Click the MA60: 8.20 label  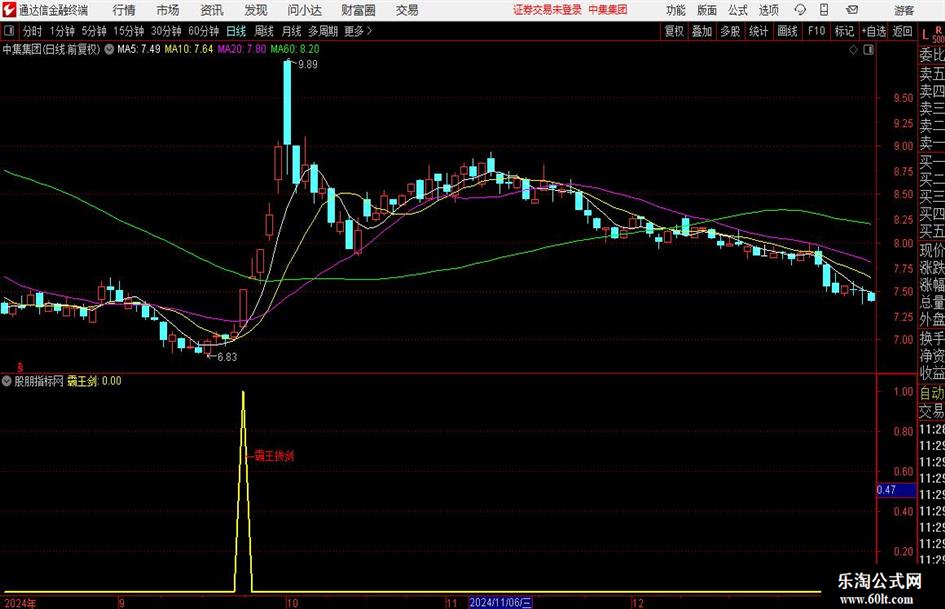(x=295, y=49)
